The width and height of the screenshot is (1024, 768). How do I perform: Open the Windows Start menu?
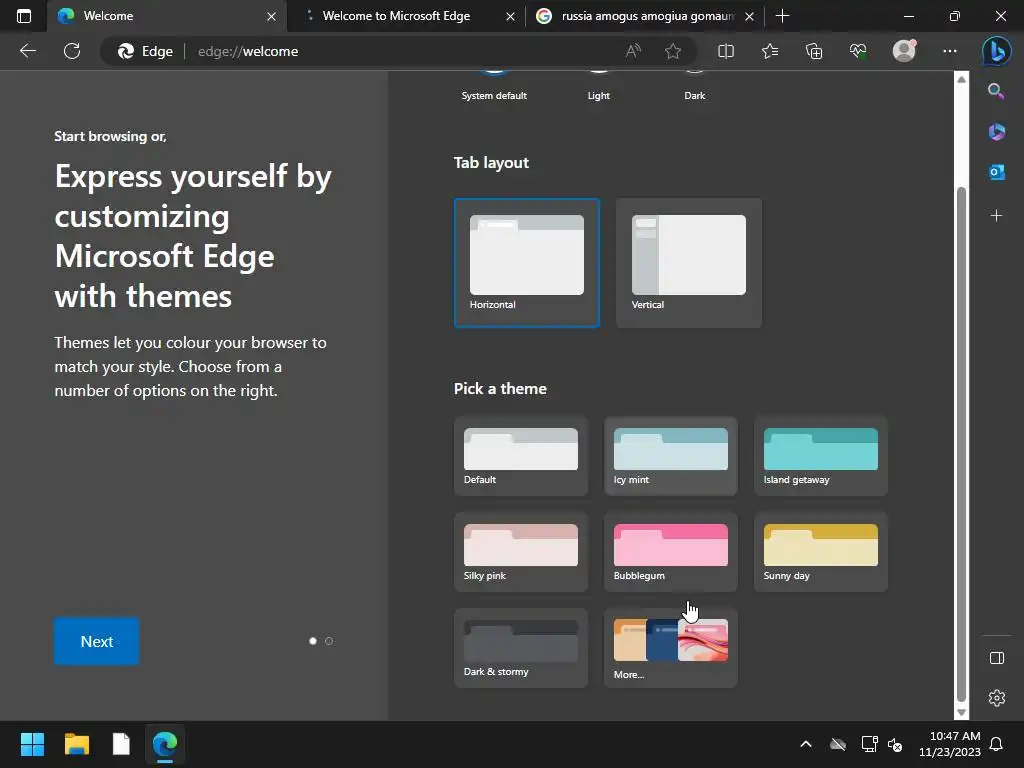tap(32, 744)
